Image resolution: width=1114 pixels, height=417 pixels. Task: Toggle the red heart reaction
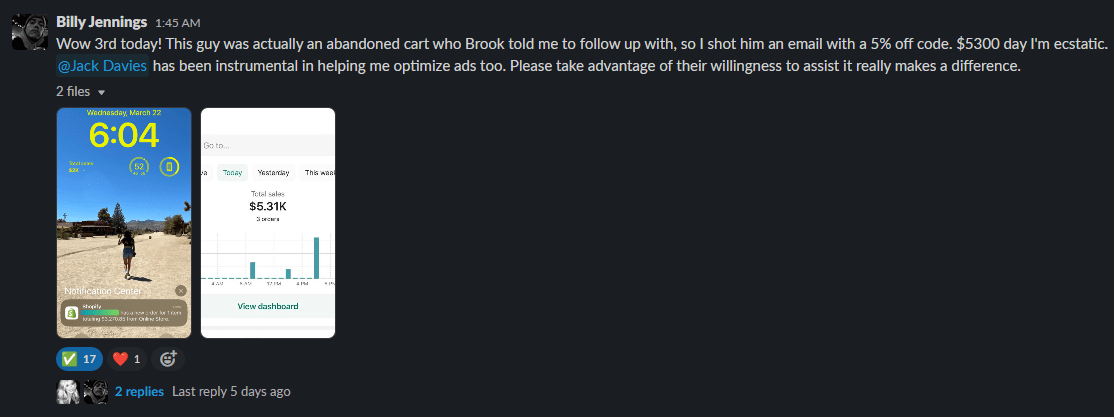(x=126, y=359)
